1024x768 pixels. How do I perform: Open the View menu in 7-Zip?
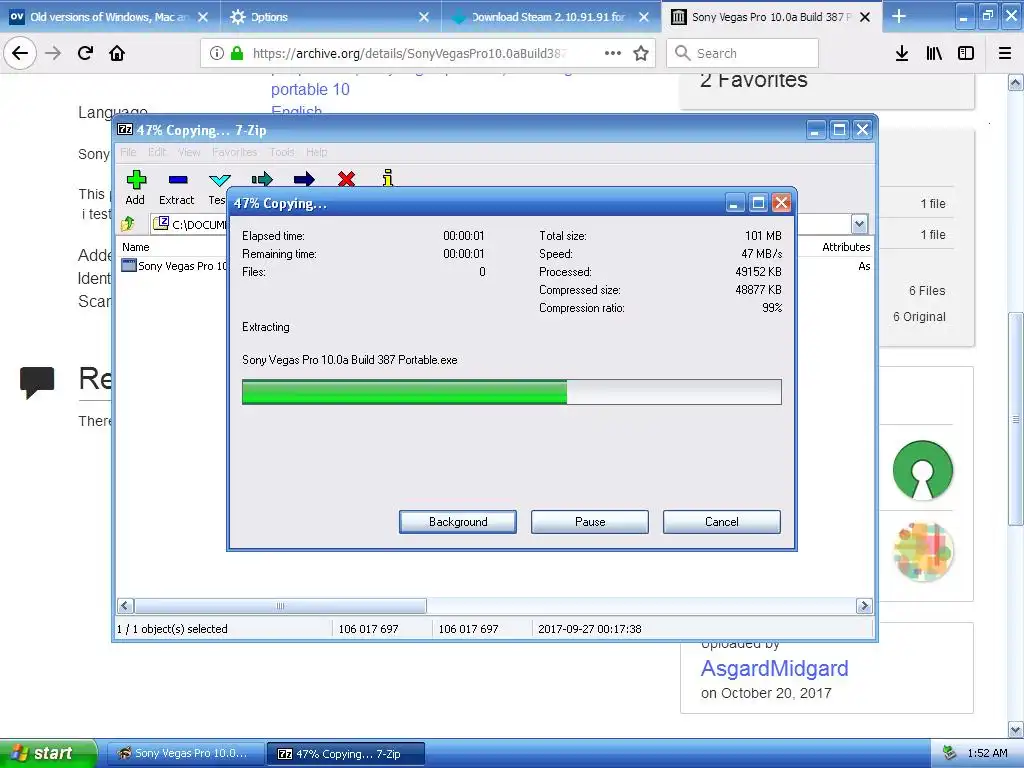(189, 152)
